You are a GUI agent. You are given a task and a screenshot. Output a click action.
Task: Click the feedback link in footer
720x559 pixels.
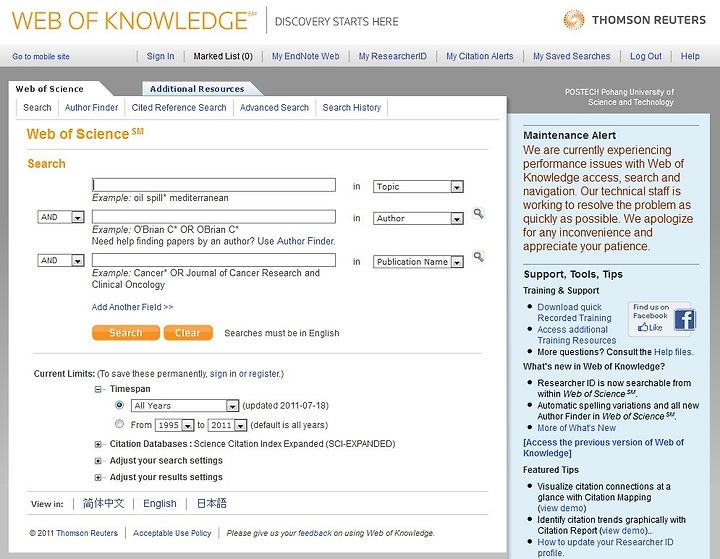pyautogui.click(x=315, y=533)
